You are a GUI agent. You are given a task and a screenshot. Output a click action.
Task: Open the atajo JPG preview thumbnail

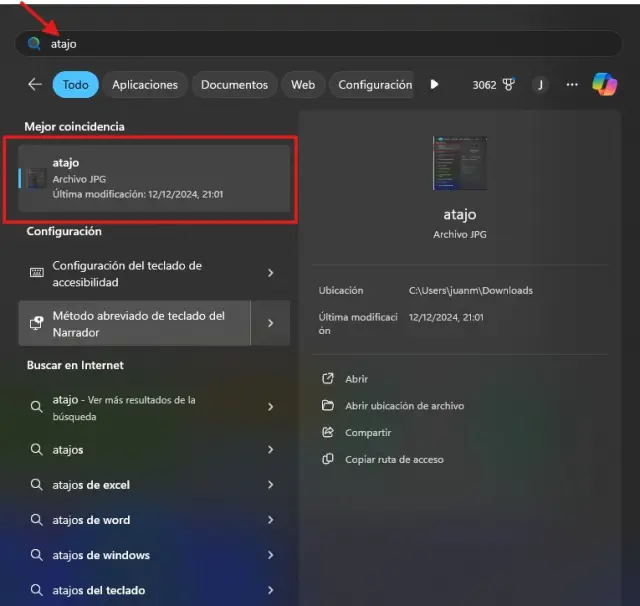tap(460, 165)
